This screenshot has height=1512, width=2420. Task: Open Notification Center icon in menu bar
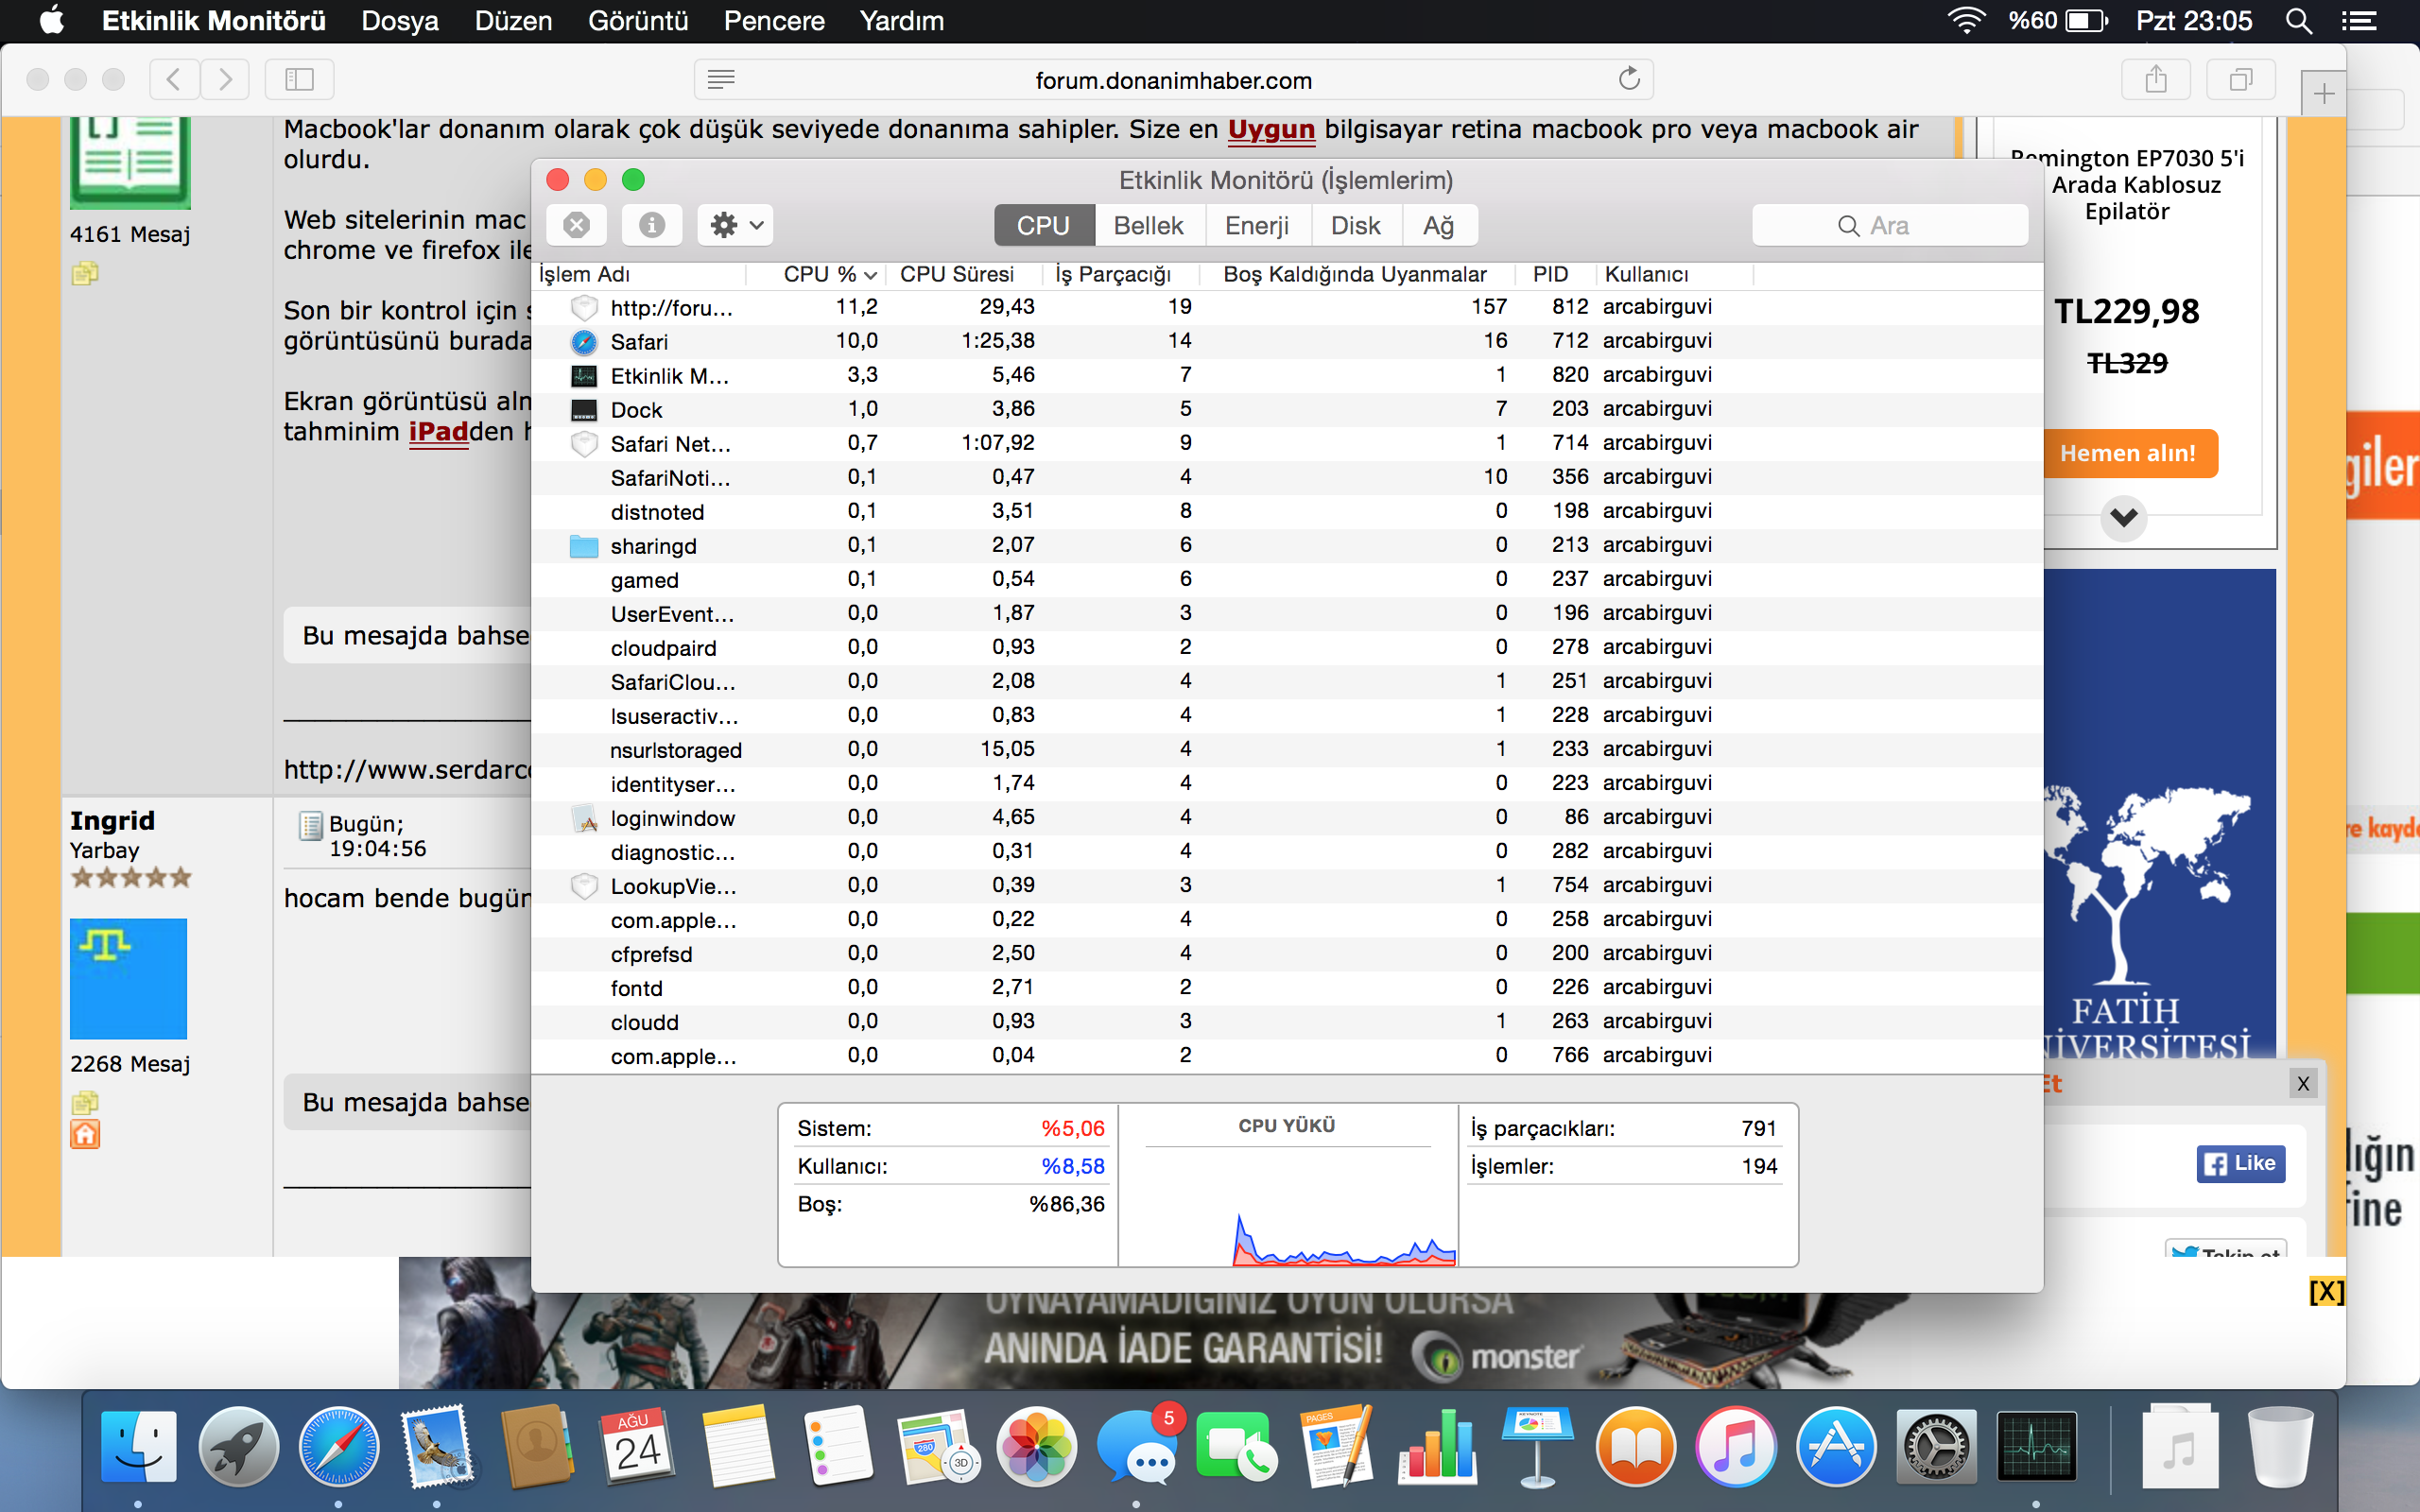coord(2359,21)
